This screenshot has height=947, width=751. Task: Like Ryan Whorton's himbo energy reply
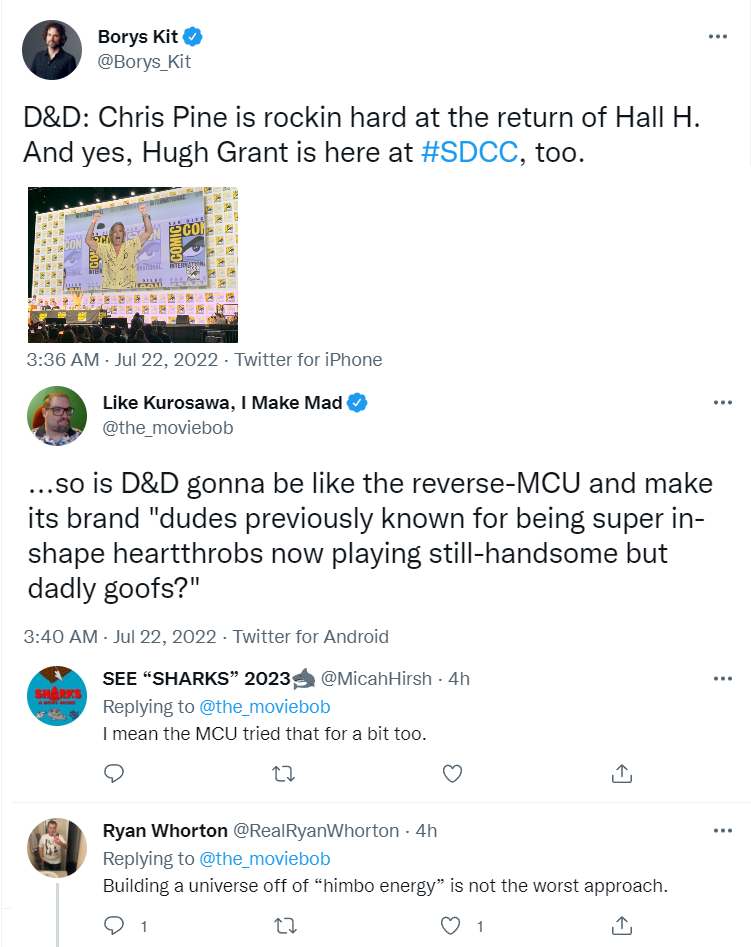pos(450,925)
